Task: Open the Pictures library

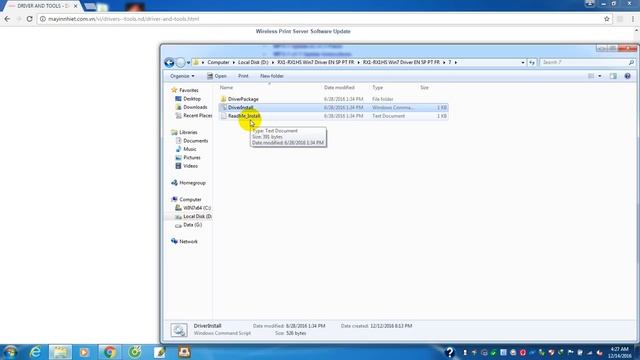Action: pyautogui.click(x=192, y=158)
